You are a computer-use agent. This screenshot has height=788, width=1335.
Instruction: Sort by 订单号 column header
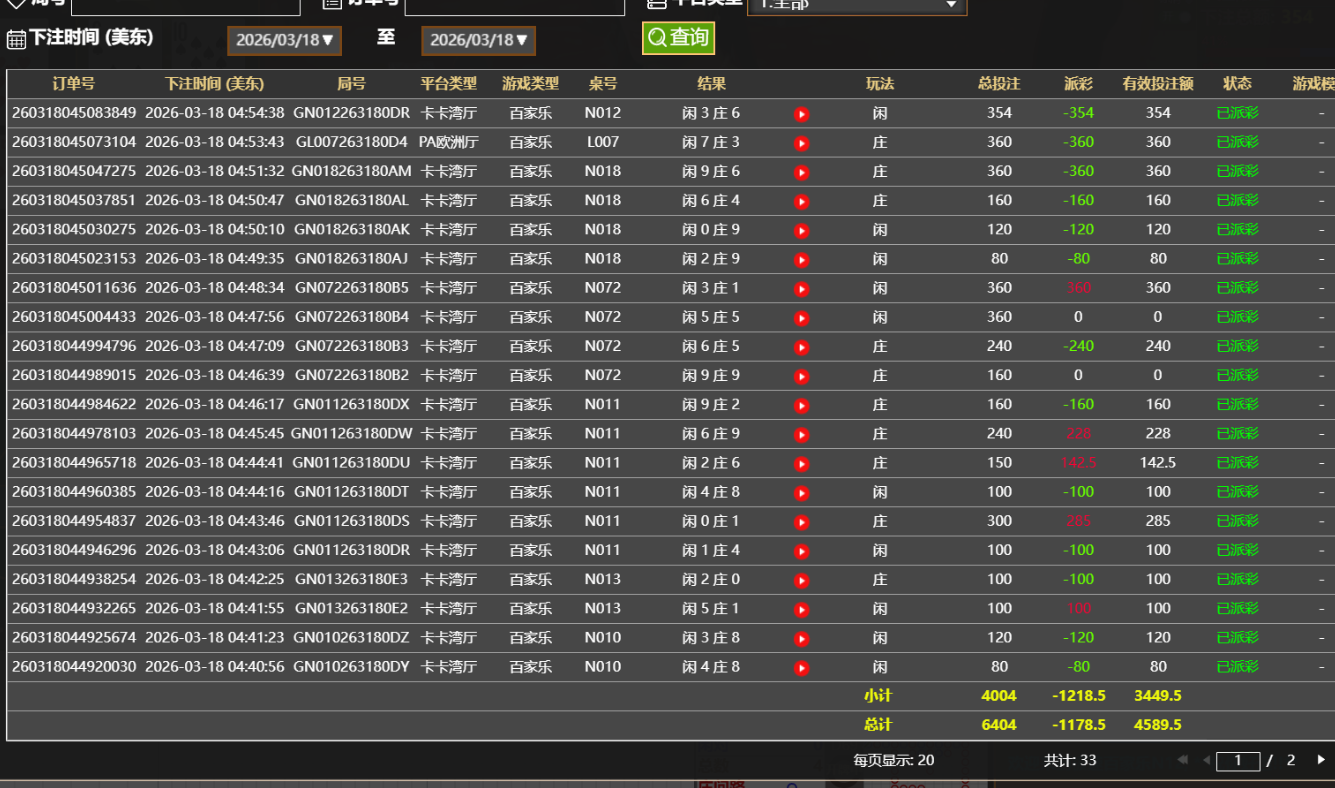tap(73, 84)
